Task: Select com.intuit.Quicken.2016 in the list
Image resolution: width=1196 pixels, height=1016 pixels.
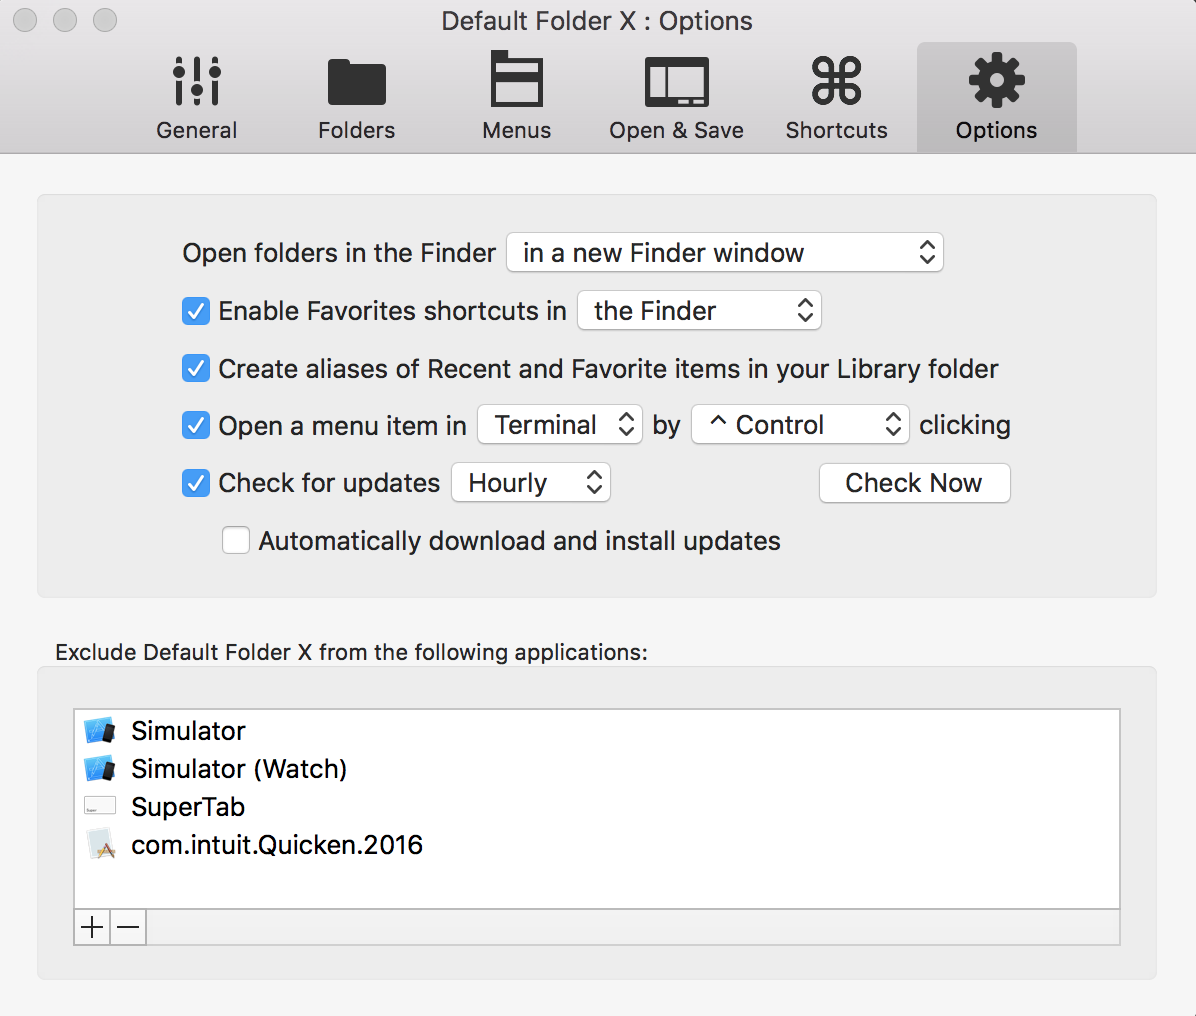Action: click(x=277, y=845)
